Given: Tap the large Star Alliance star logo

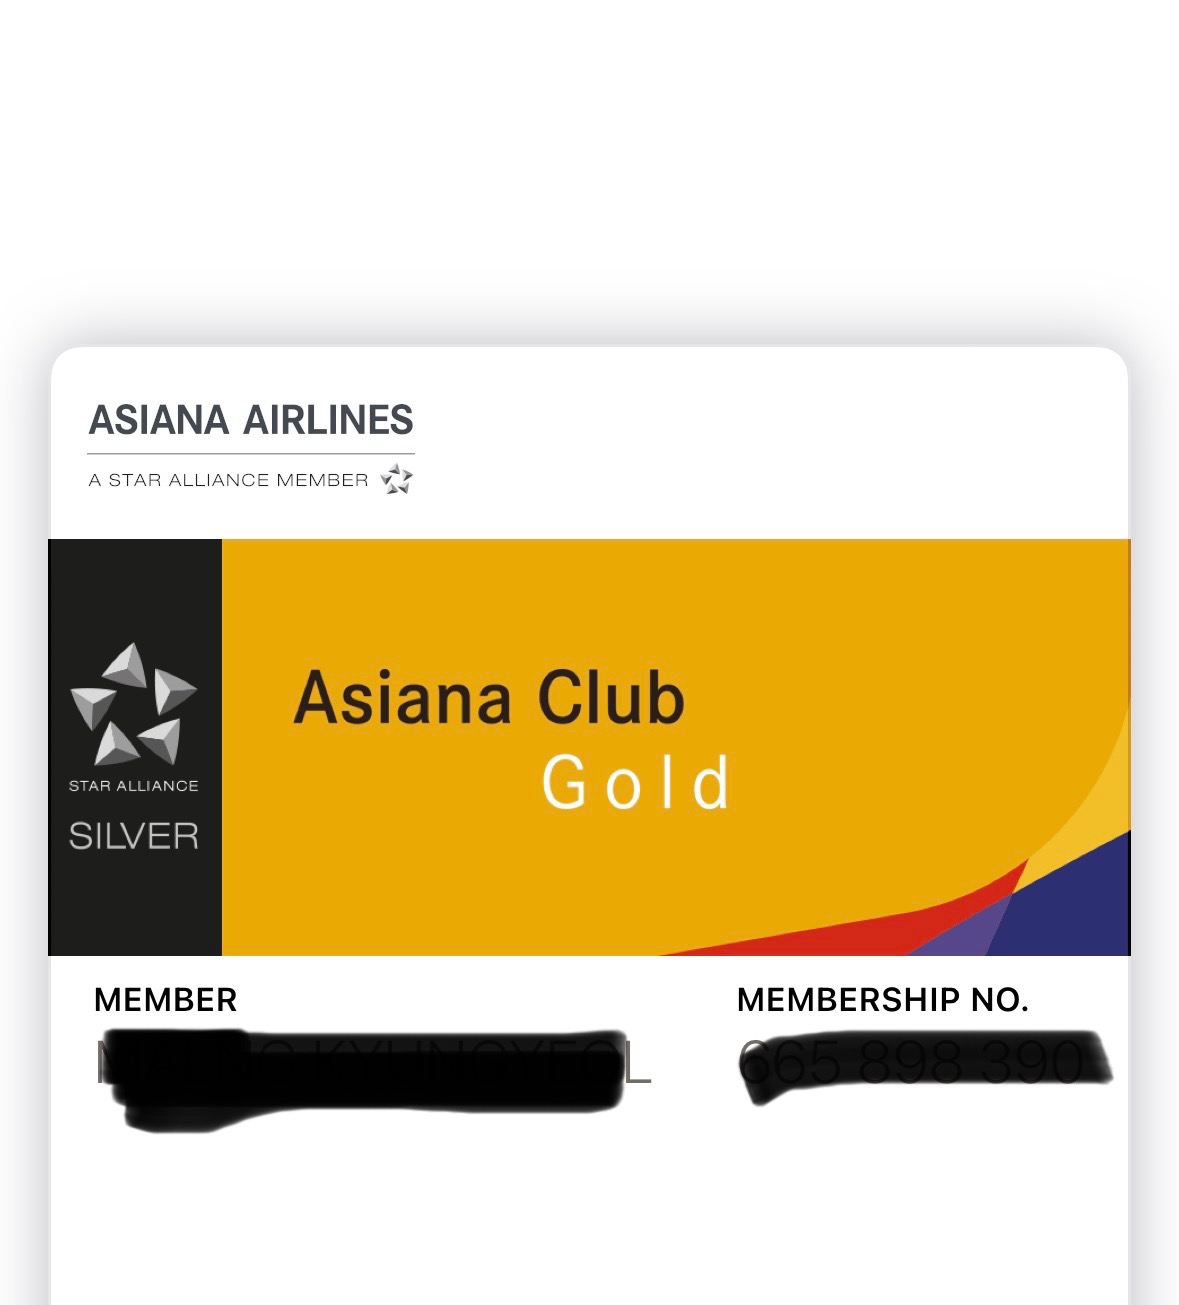Looking at the screenshot, I should coord(134,705).
